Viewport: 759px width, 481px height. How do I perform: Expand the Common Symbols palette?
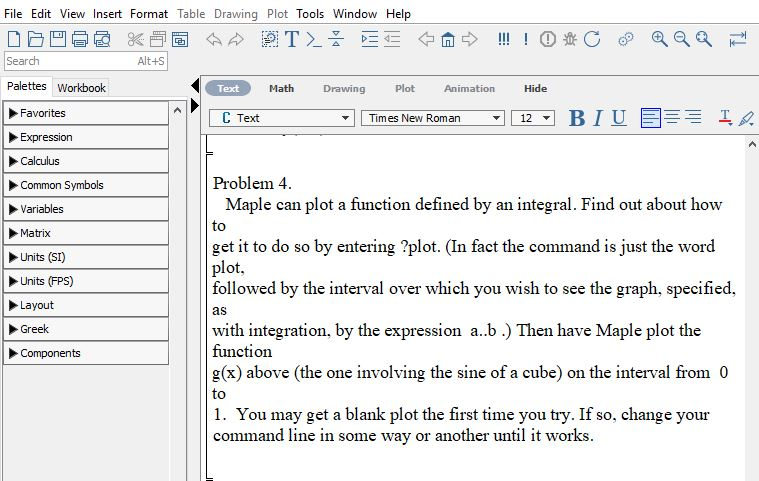[x=86, y=185]
